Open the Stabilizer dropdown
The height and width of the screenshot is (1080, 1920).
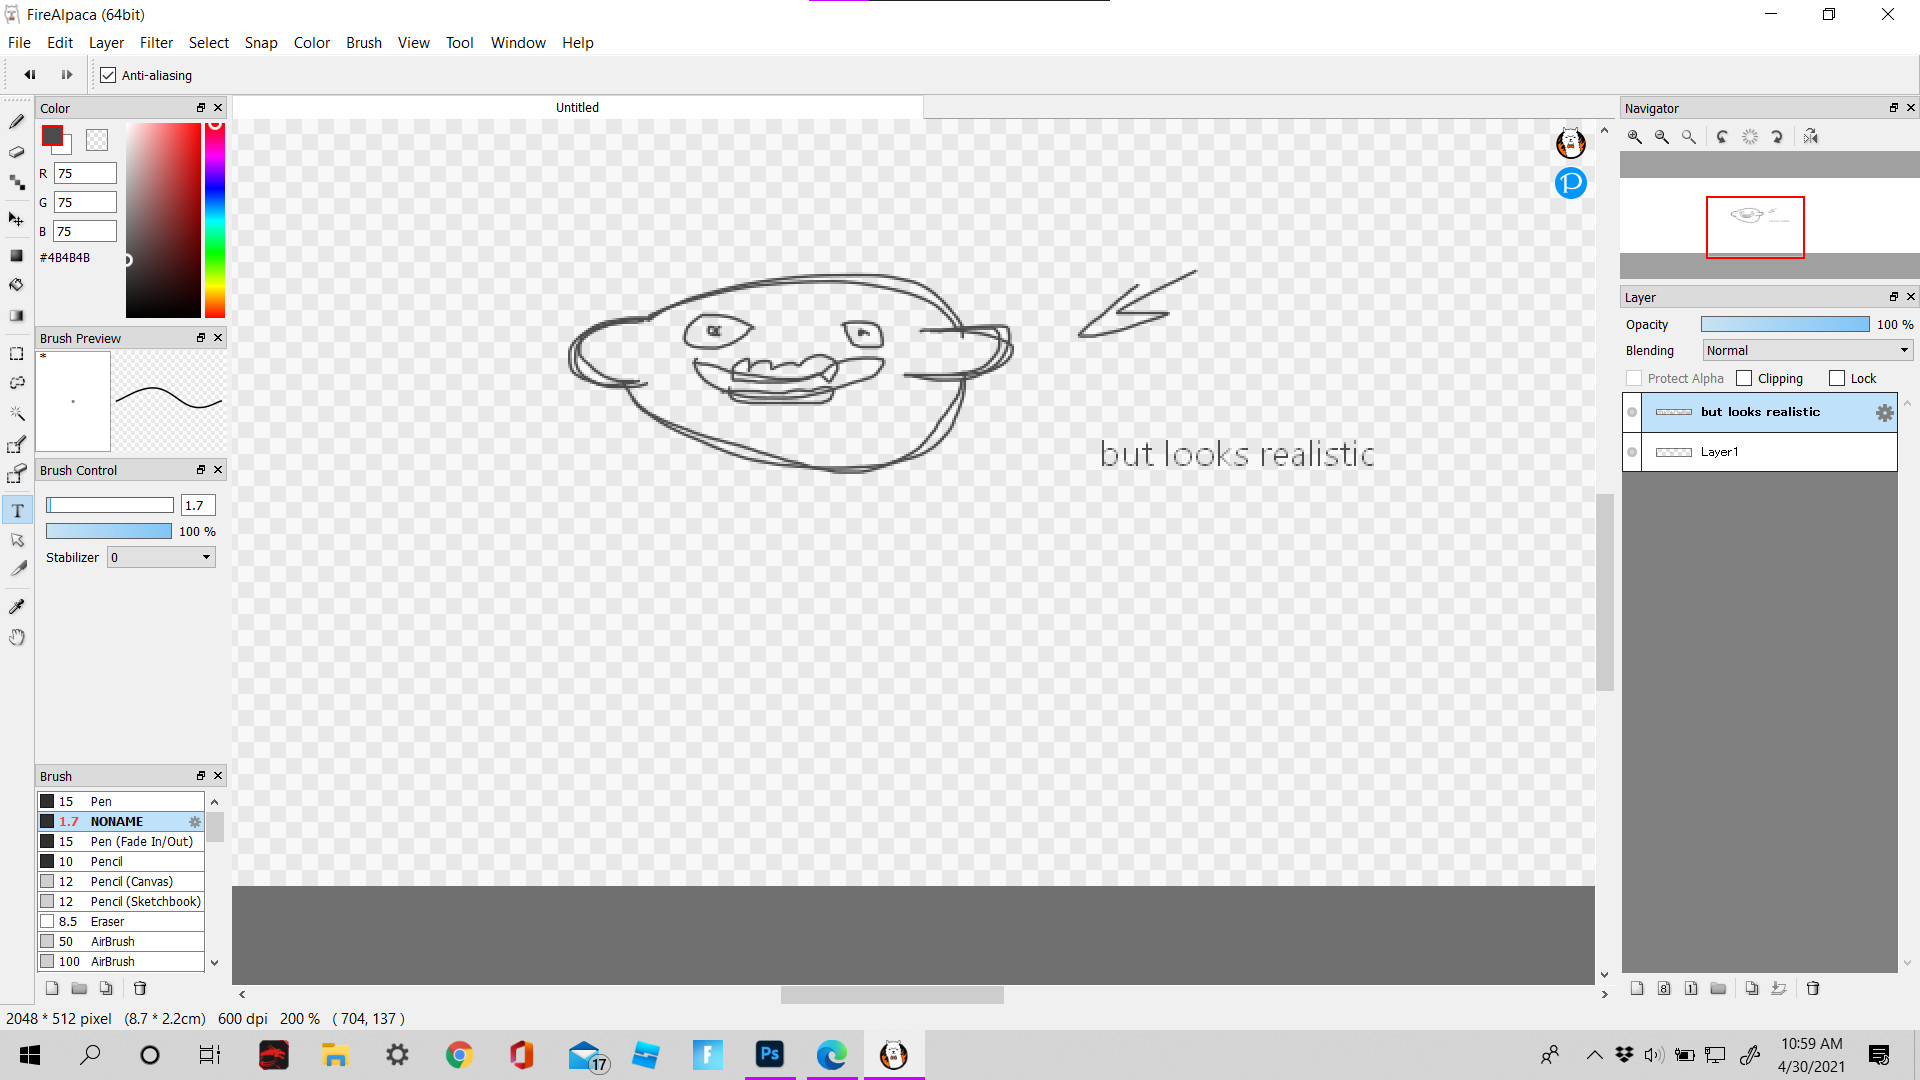tap(162, 557)
